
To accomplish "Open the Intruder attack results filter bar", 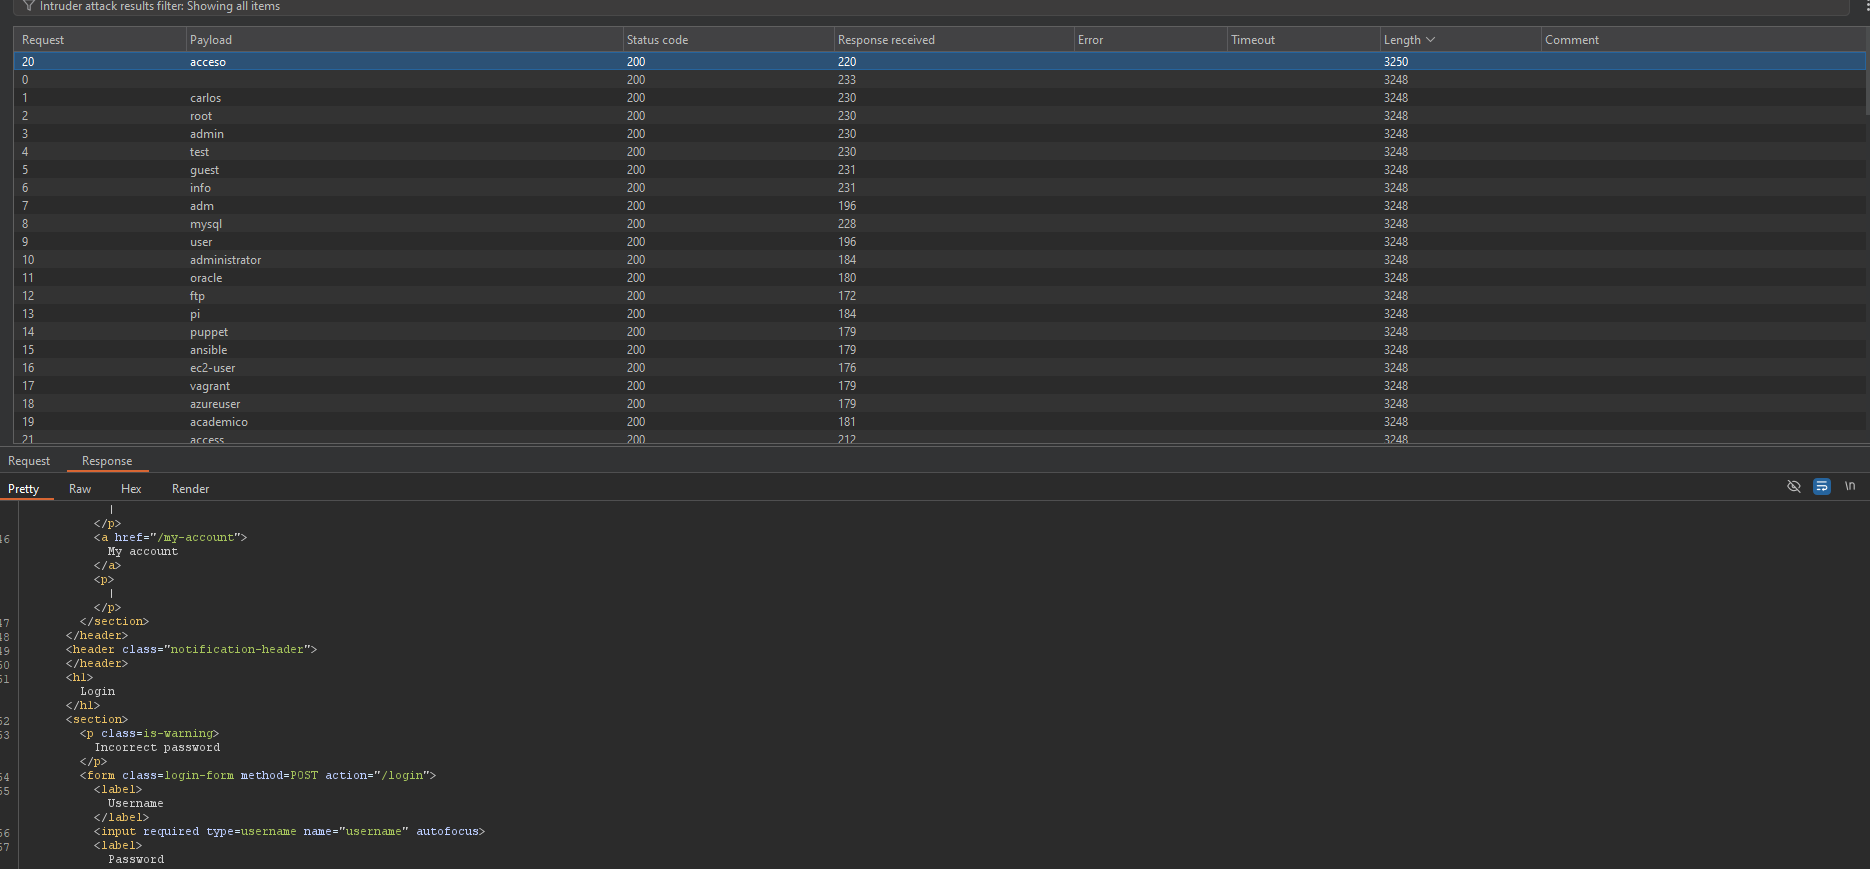I will click(160, 6).
